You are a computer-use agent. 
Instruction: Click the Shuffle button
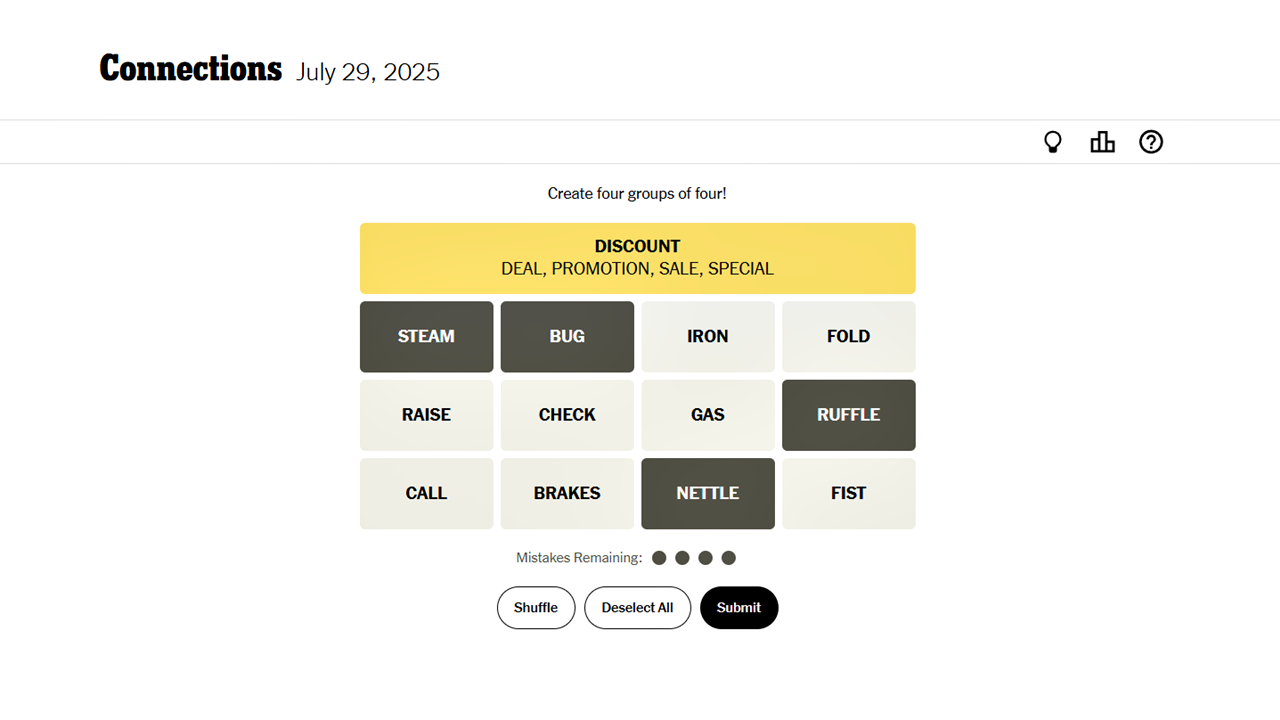point(536,607)
